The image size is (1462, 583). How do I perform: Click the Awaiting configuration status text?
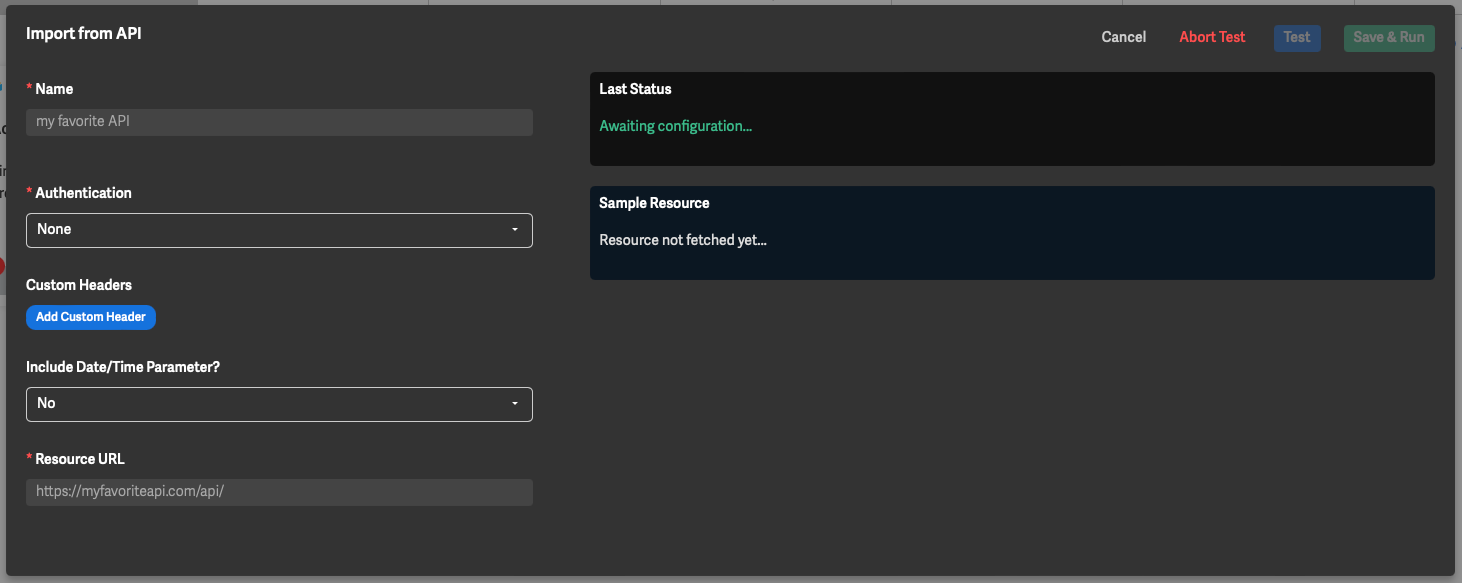[x=675, y=126]
